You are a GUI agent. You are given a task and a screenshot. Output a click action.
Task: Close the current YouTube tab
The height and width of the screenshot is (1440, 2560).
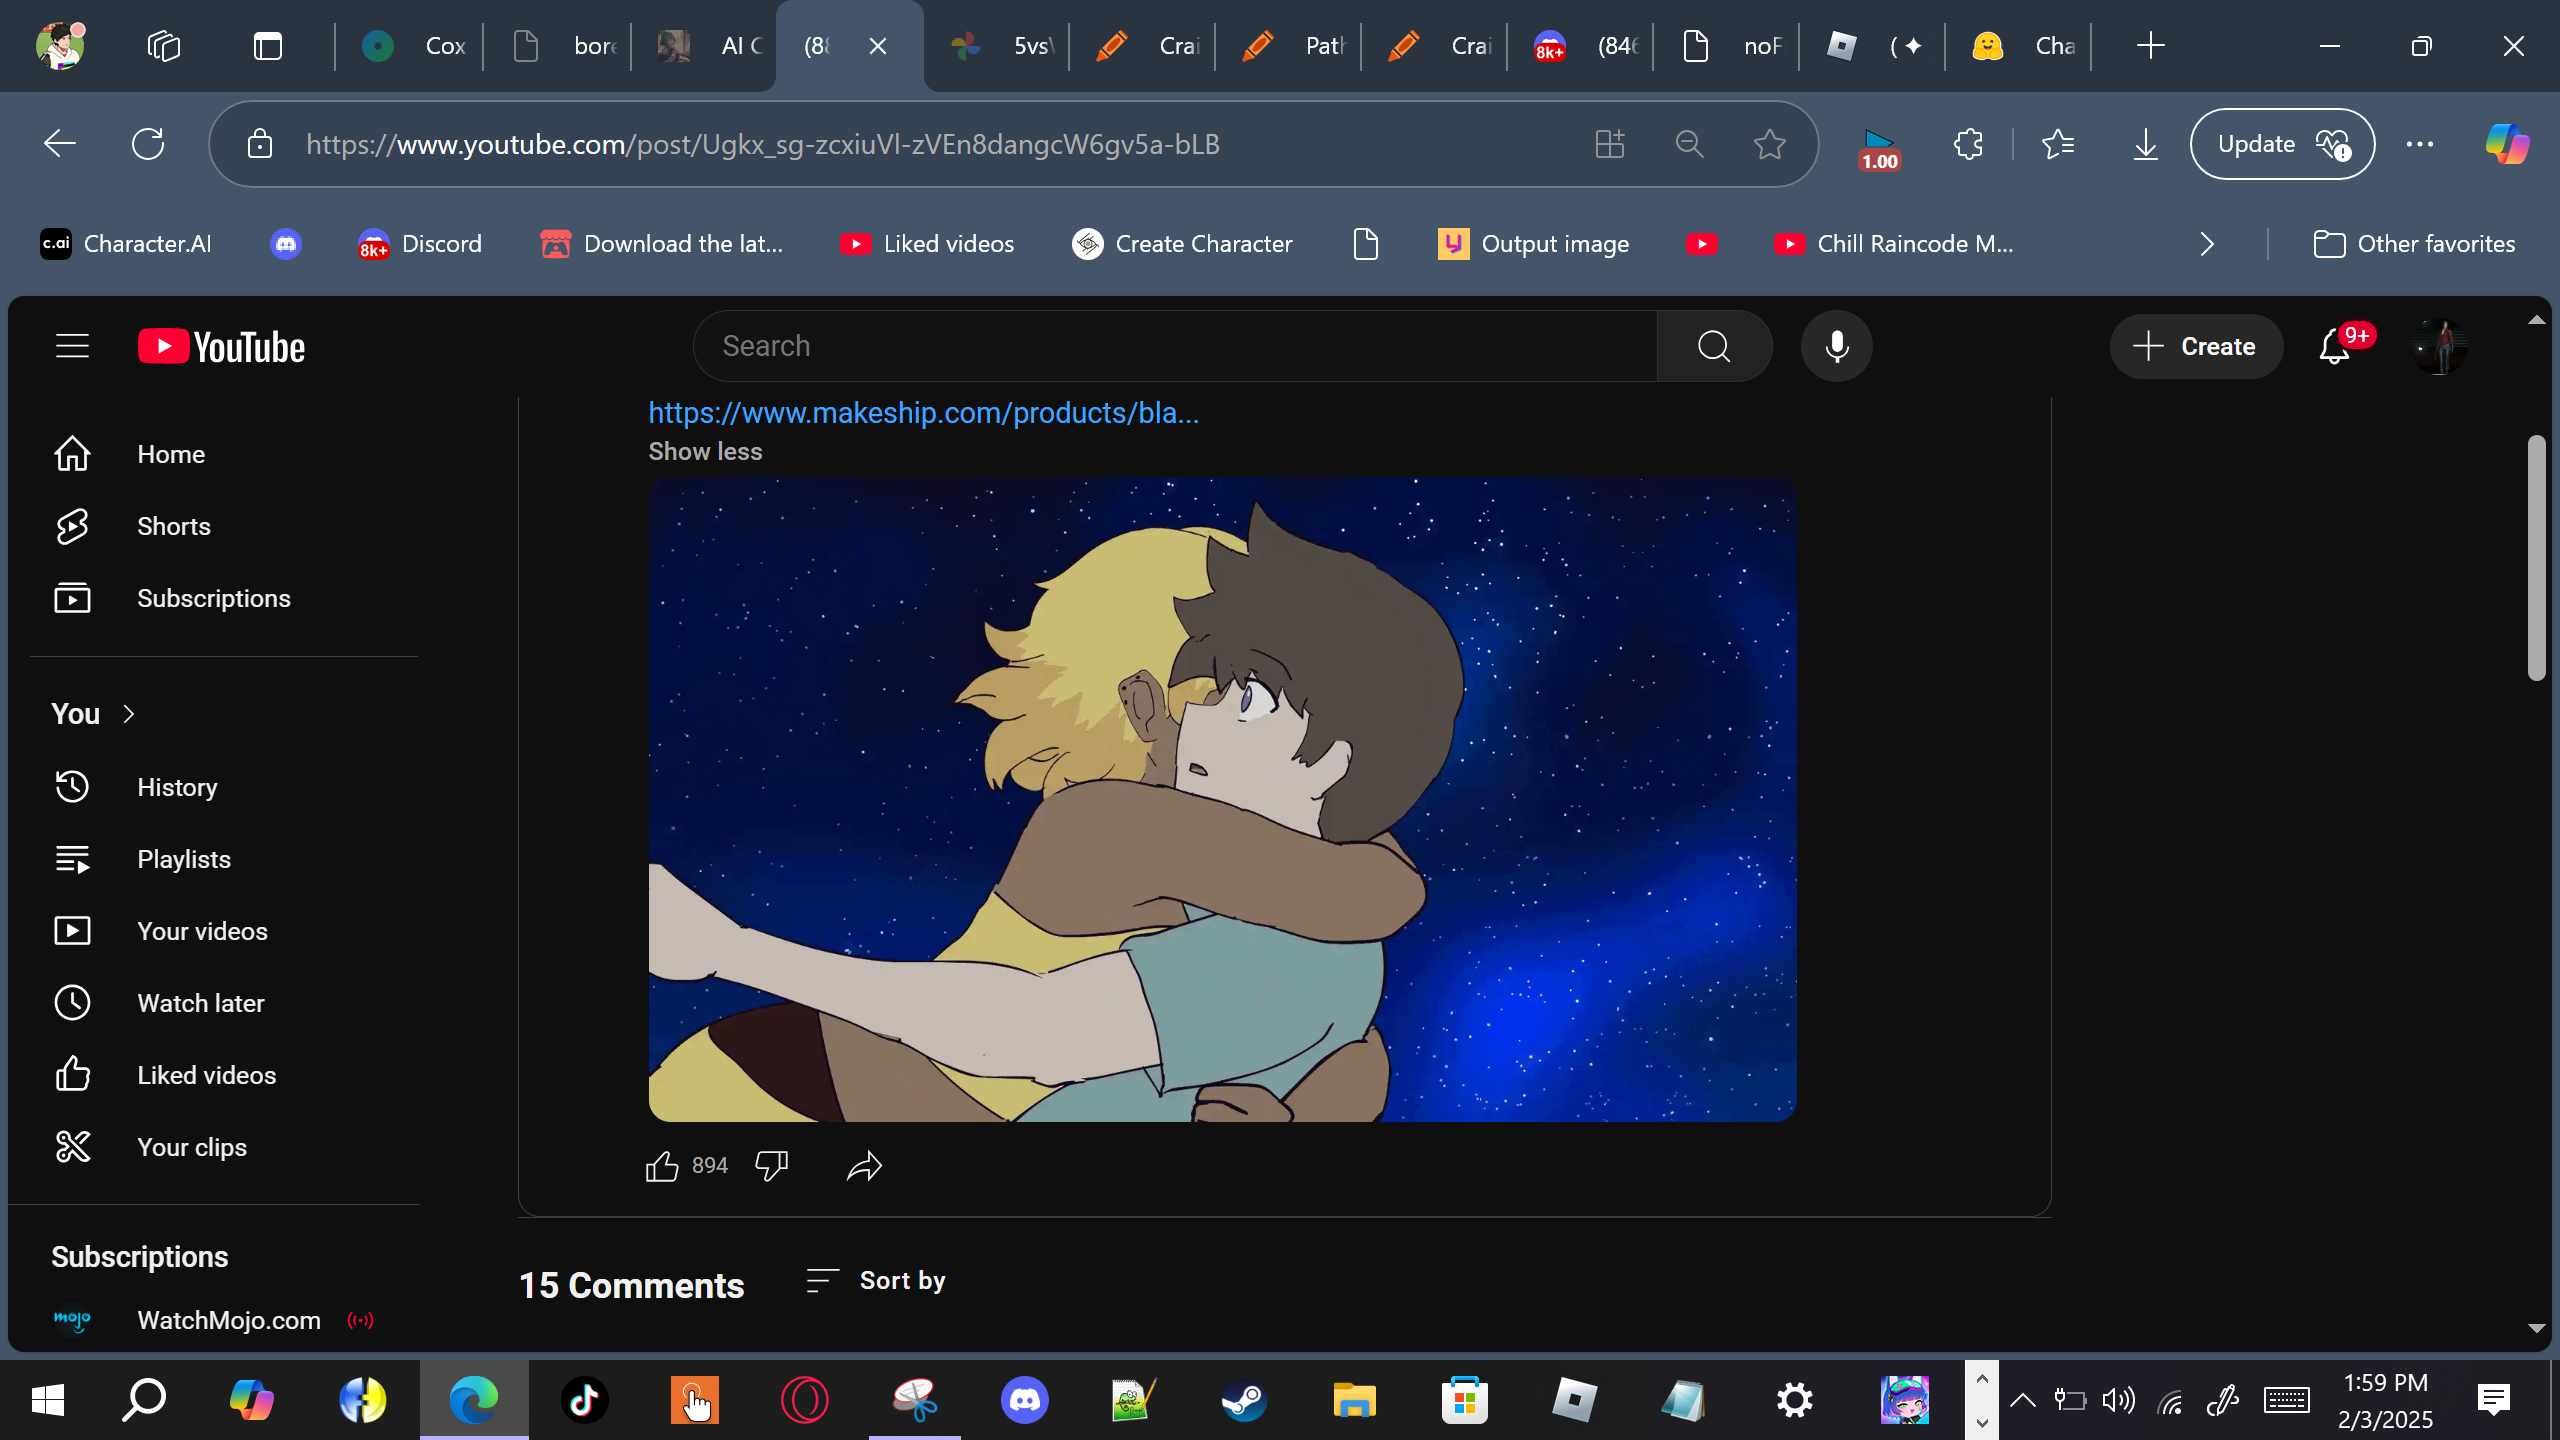click(878, 46)
